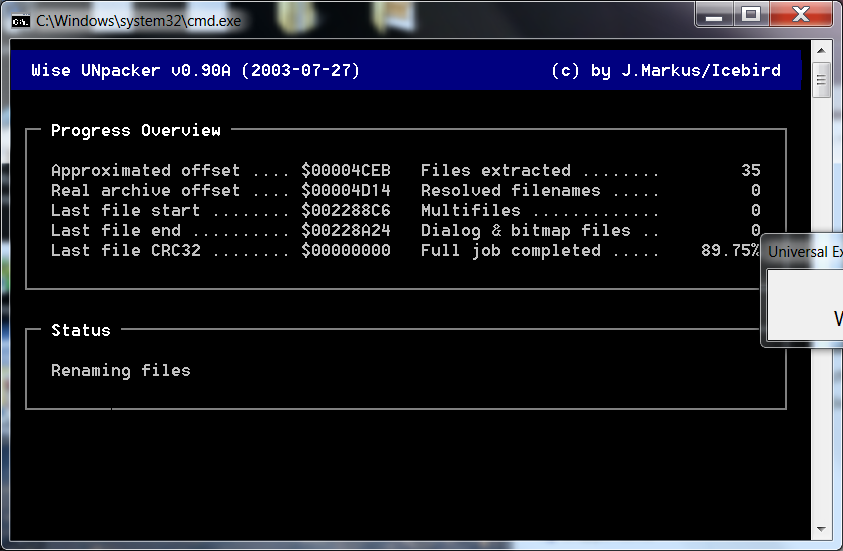Click the Approximated offset value $00004CEB
The height and width of the screenshot is (551, 843).
point(345,170)
